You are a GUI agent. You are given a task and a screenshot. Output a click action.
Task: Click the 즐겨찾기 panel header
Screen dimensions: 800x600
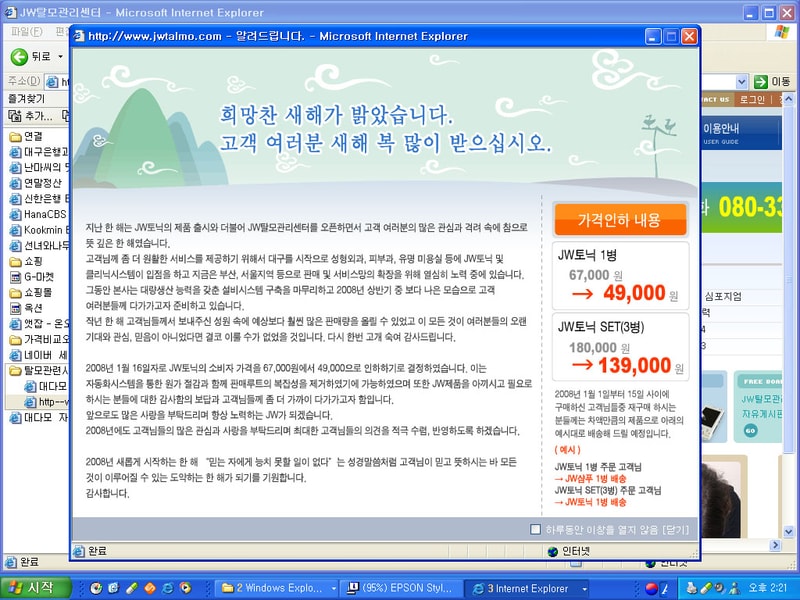27,98
